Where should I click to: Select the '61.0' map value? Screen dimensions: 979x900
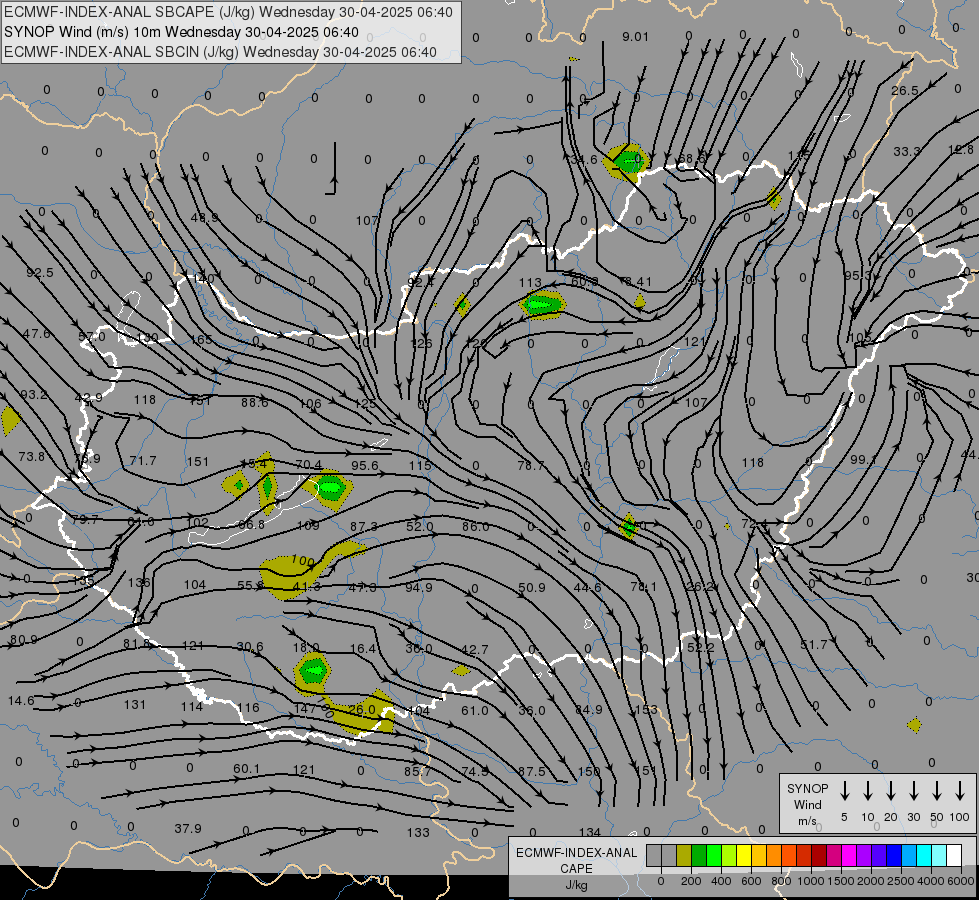pyautogui.click(x=475, y=711)
